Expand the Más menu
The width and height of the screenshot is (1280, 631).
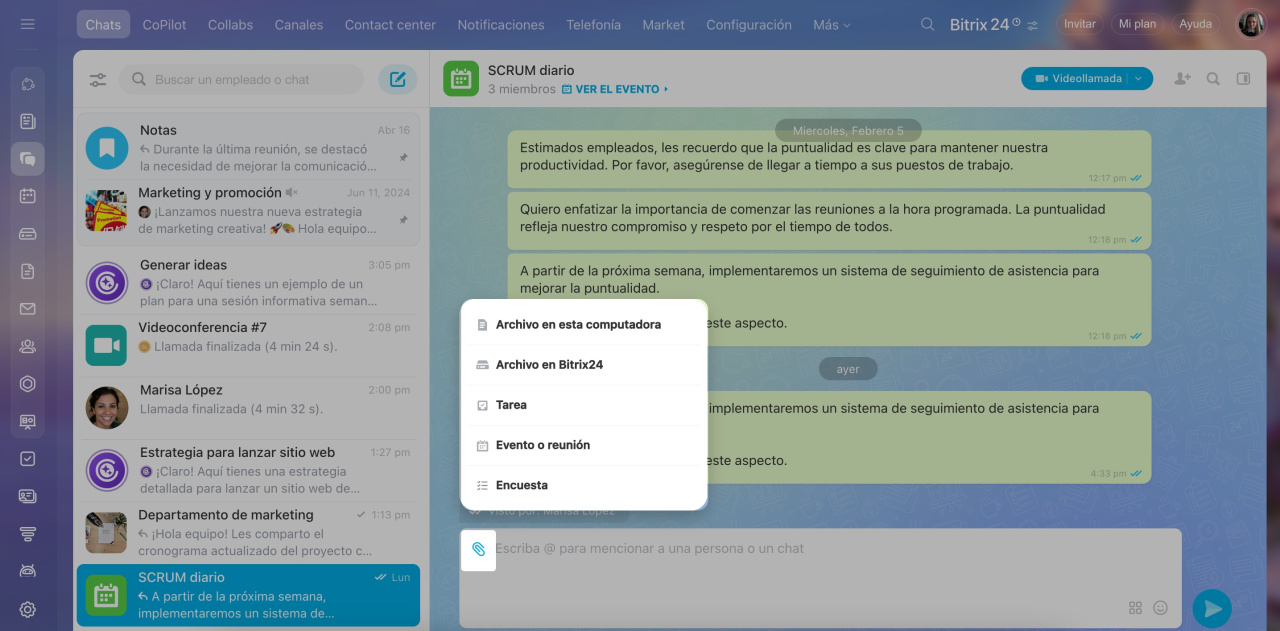pyautogui.click(x=832, y=24)
